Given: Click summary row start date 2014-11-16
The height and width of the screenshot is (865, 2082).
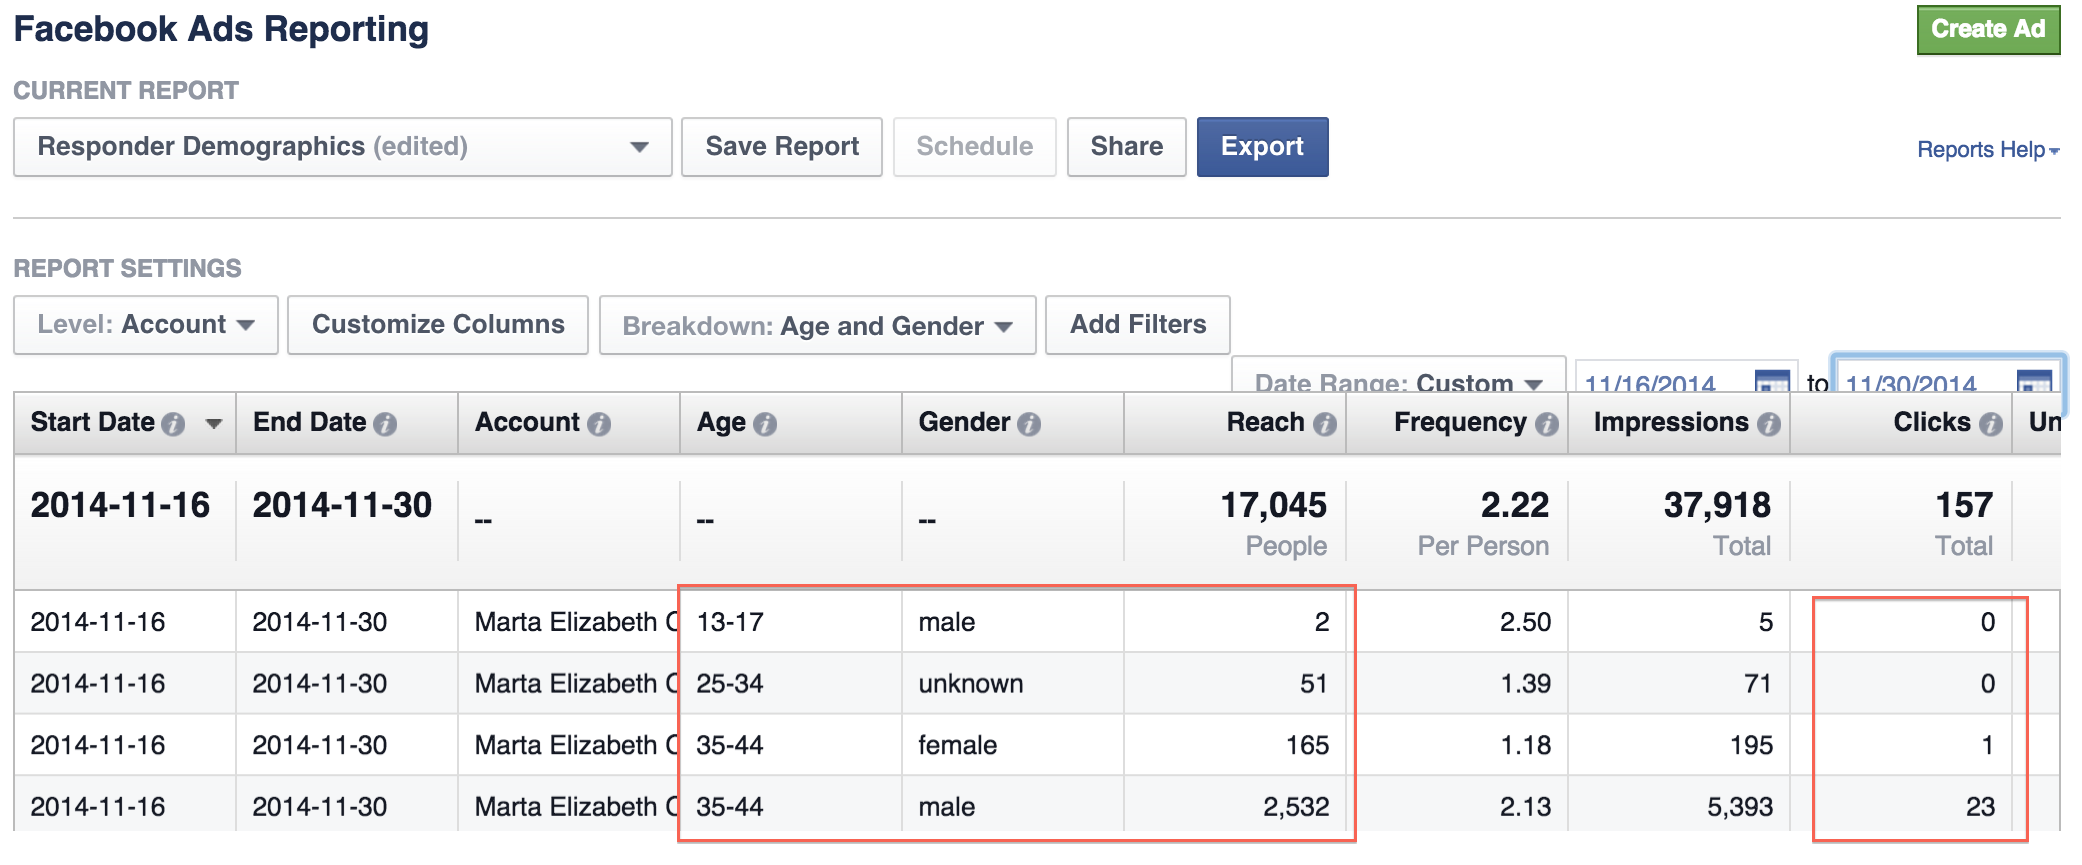Looking at the screenshot, I should (x=120, y=506).
